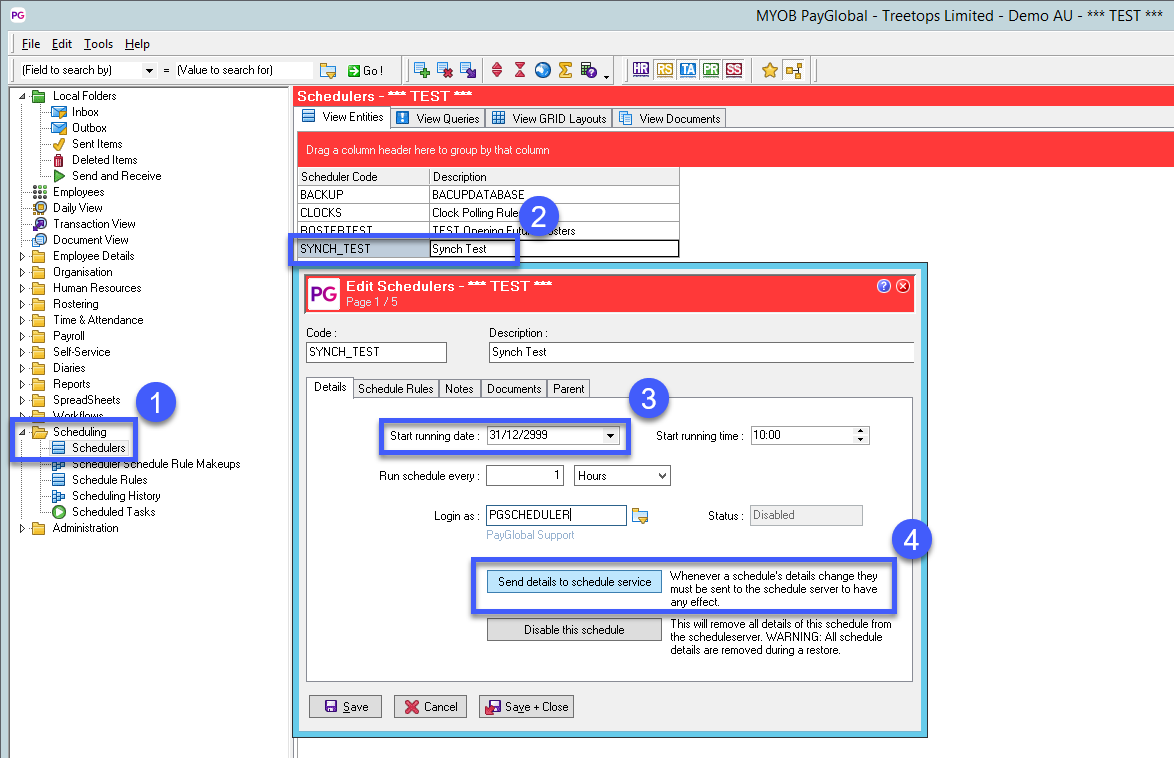
Task: Select the green plus add-record toolbar icon
Action: (423, 69)
